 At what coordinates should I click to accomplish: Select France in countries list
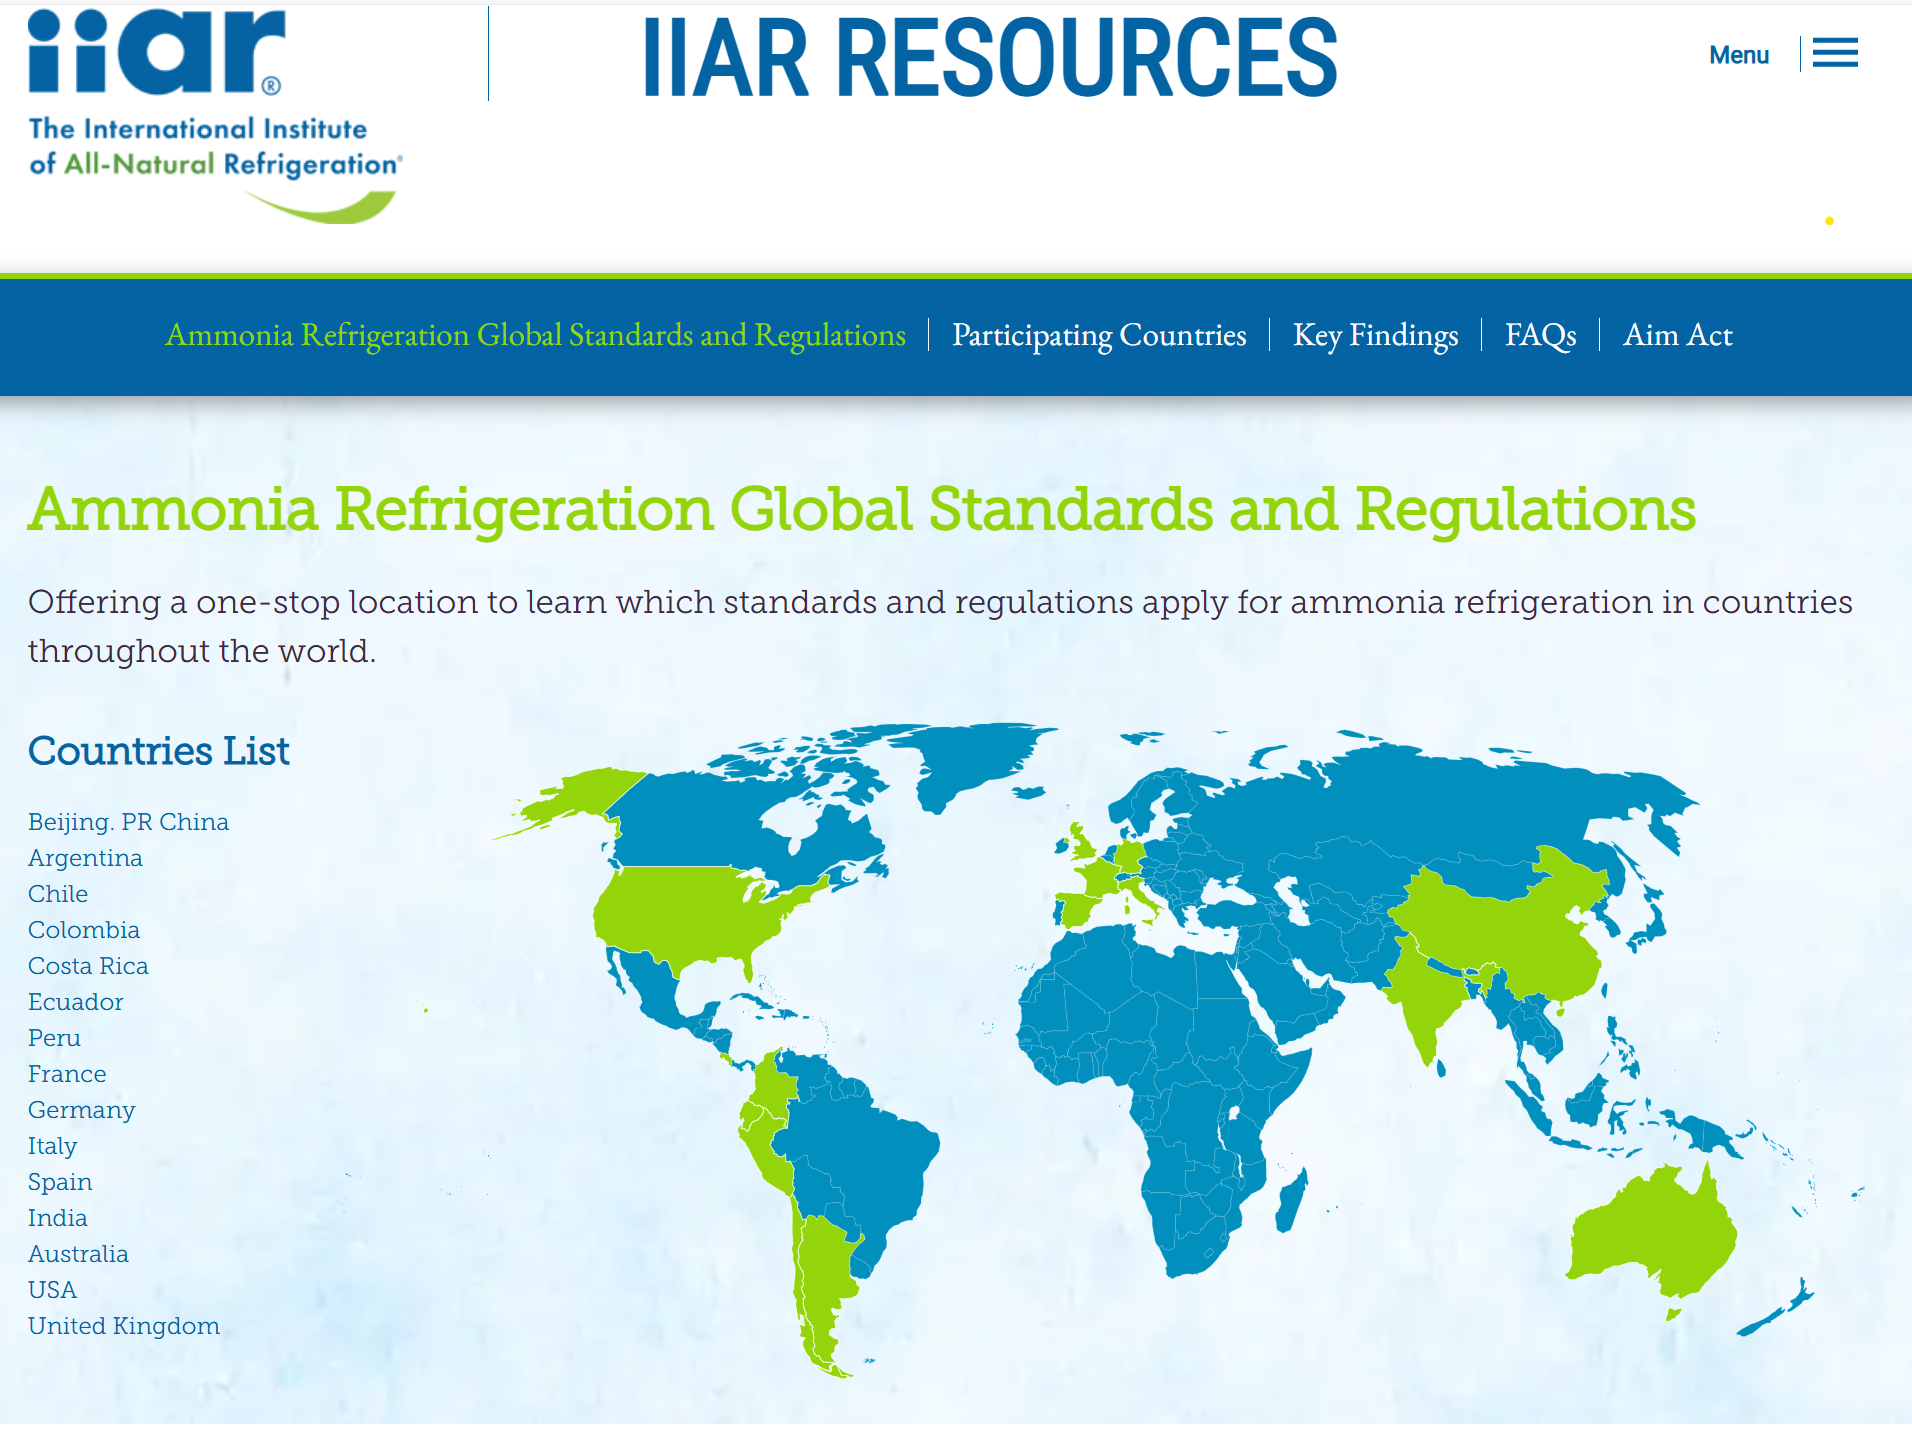pos(67,1074)
